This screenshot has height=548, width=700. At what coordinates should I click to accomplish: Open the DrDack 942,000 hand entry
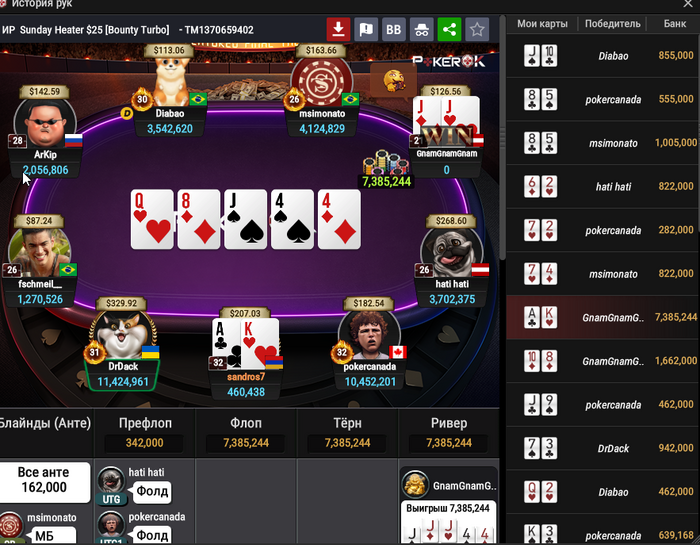pyautogui.click(x=603, y=448)
